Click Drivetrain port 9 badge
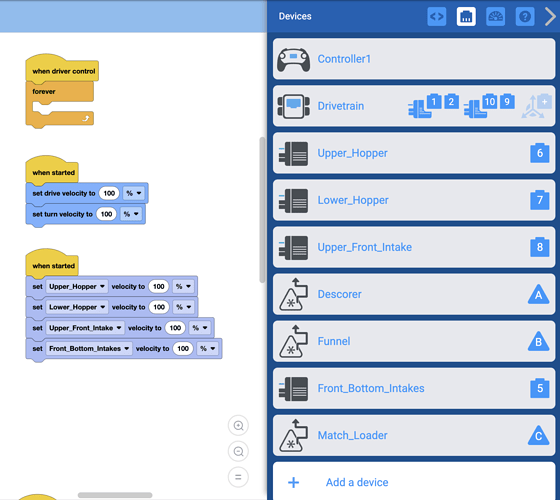This screenshot has height=500, width=560. [507, 102]
